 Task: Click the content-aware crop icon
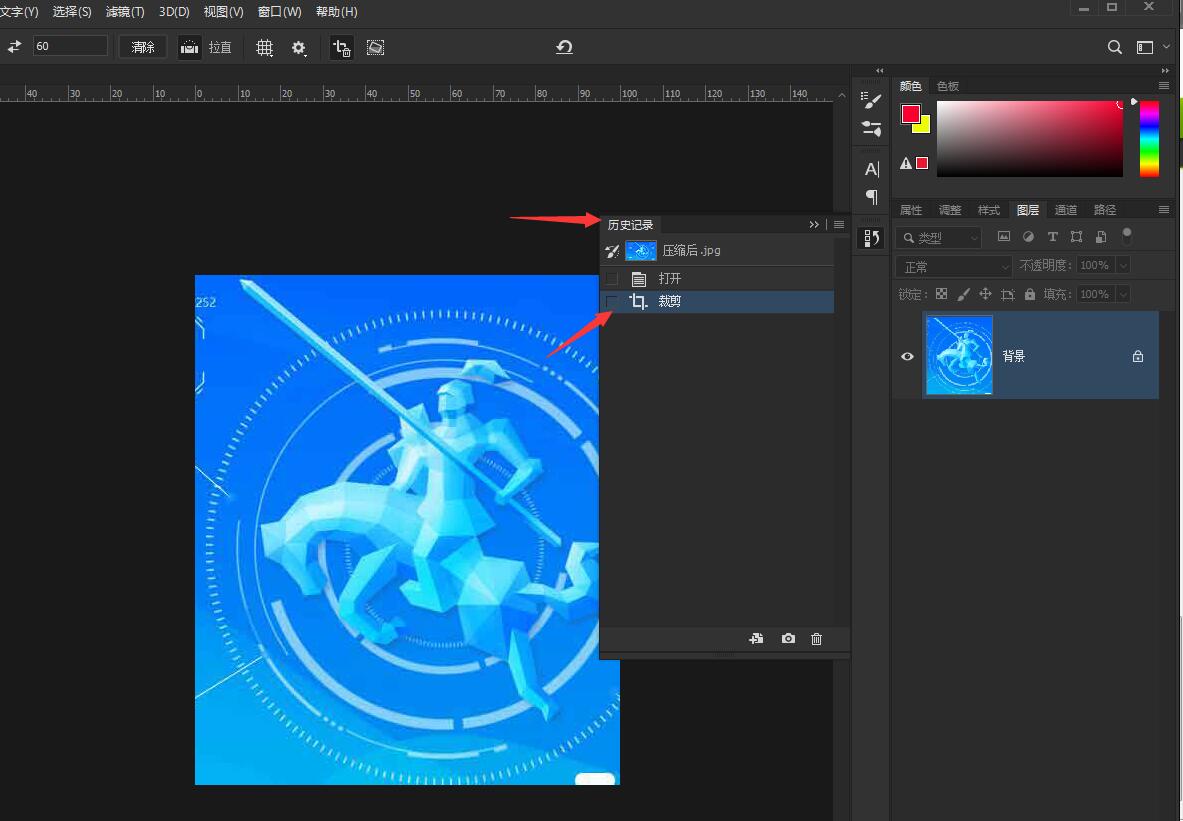(x=375, y=48)
